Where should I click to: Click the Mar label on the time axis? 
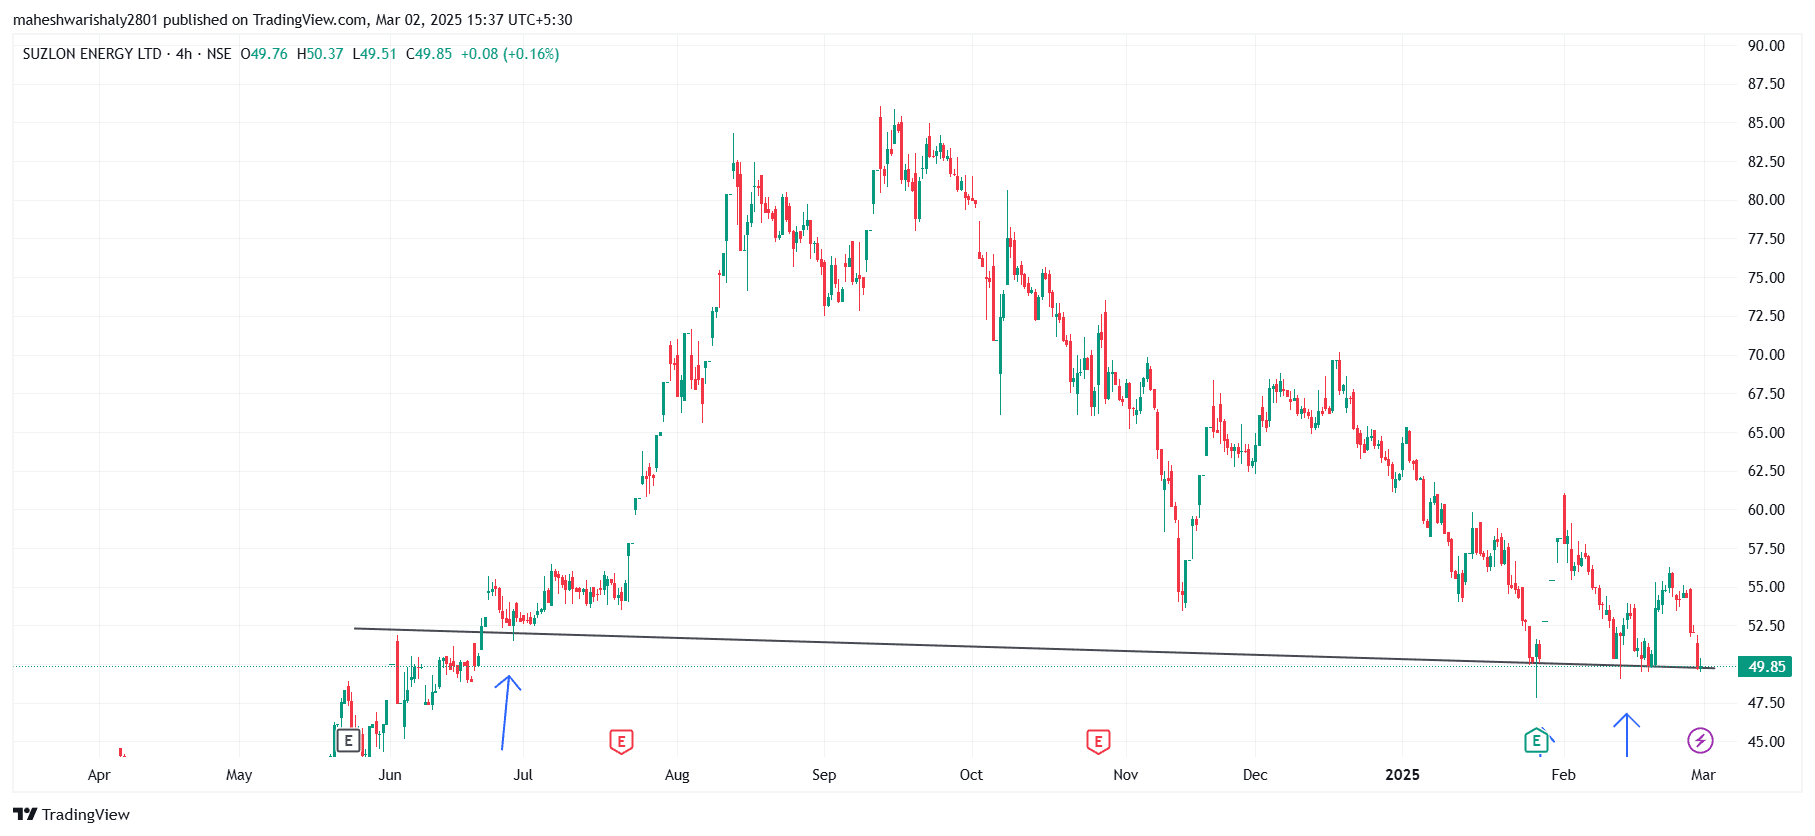click(1703, 775)
